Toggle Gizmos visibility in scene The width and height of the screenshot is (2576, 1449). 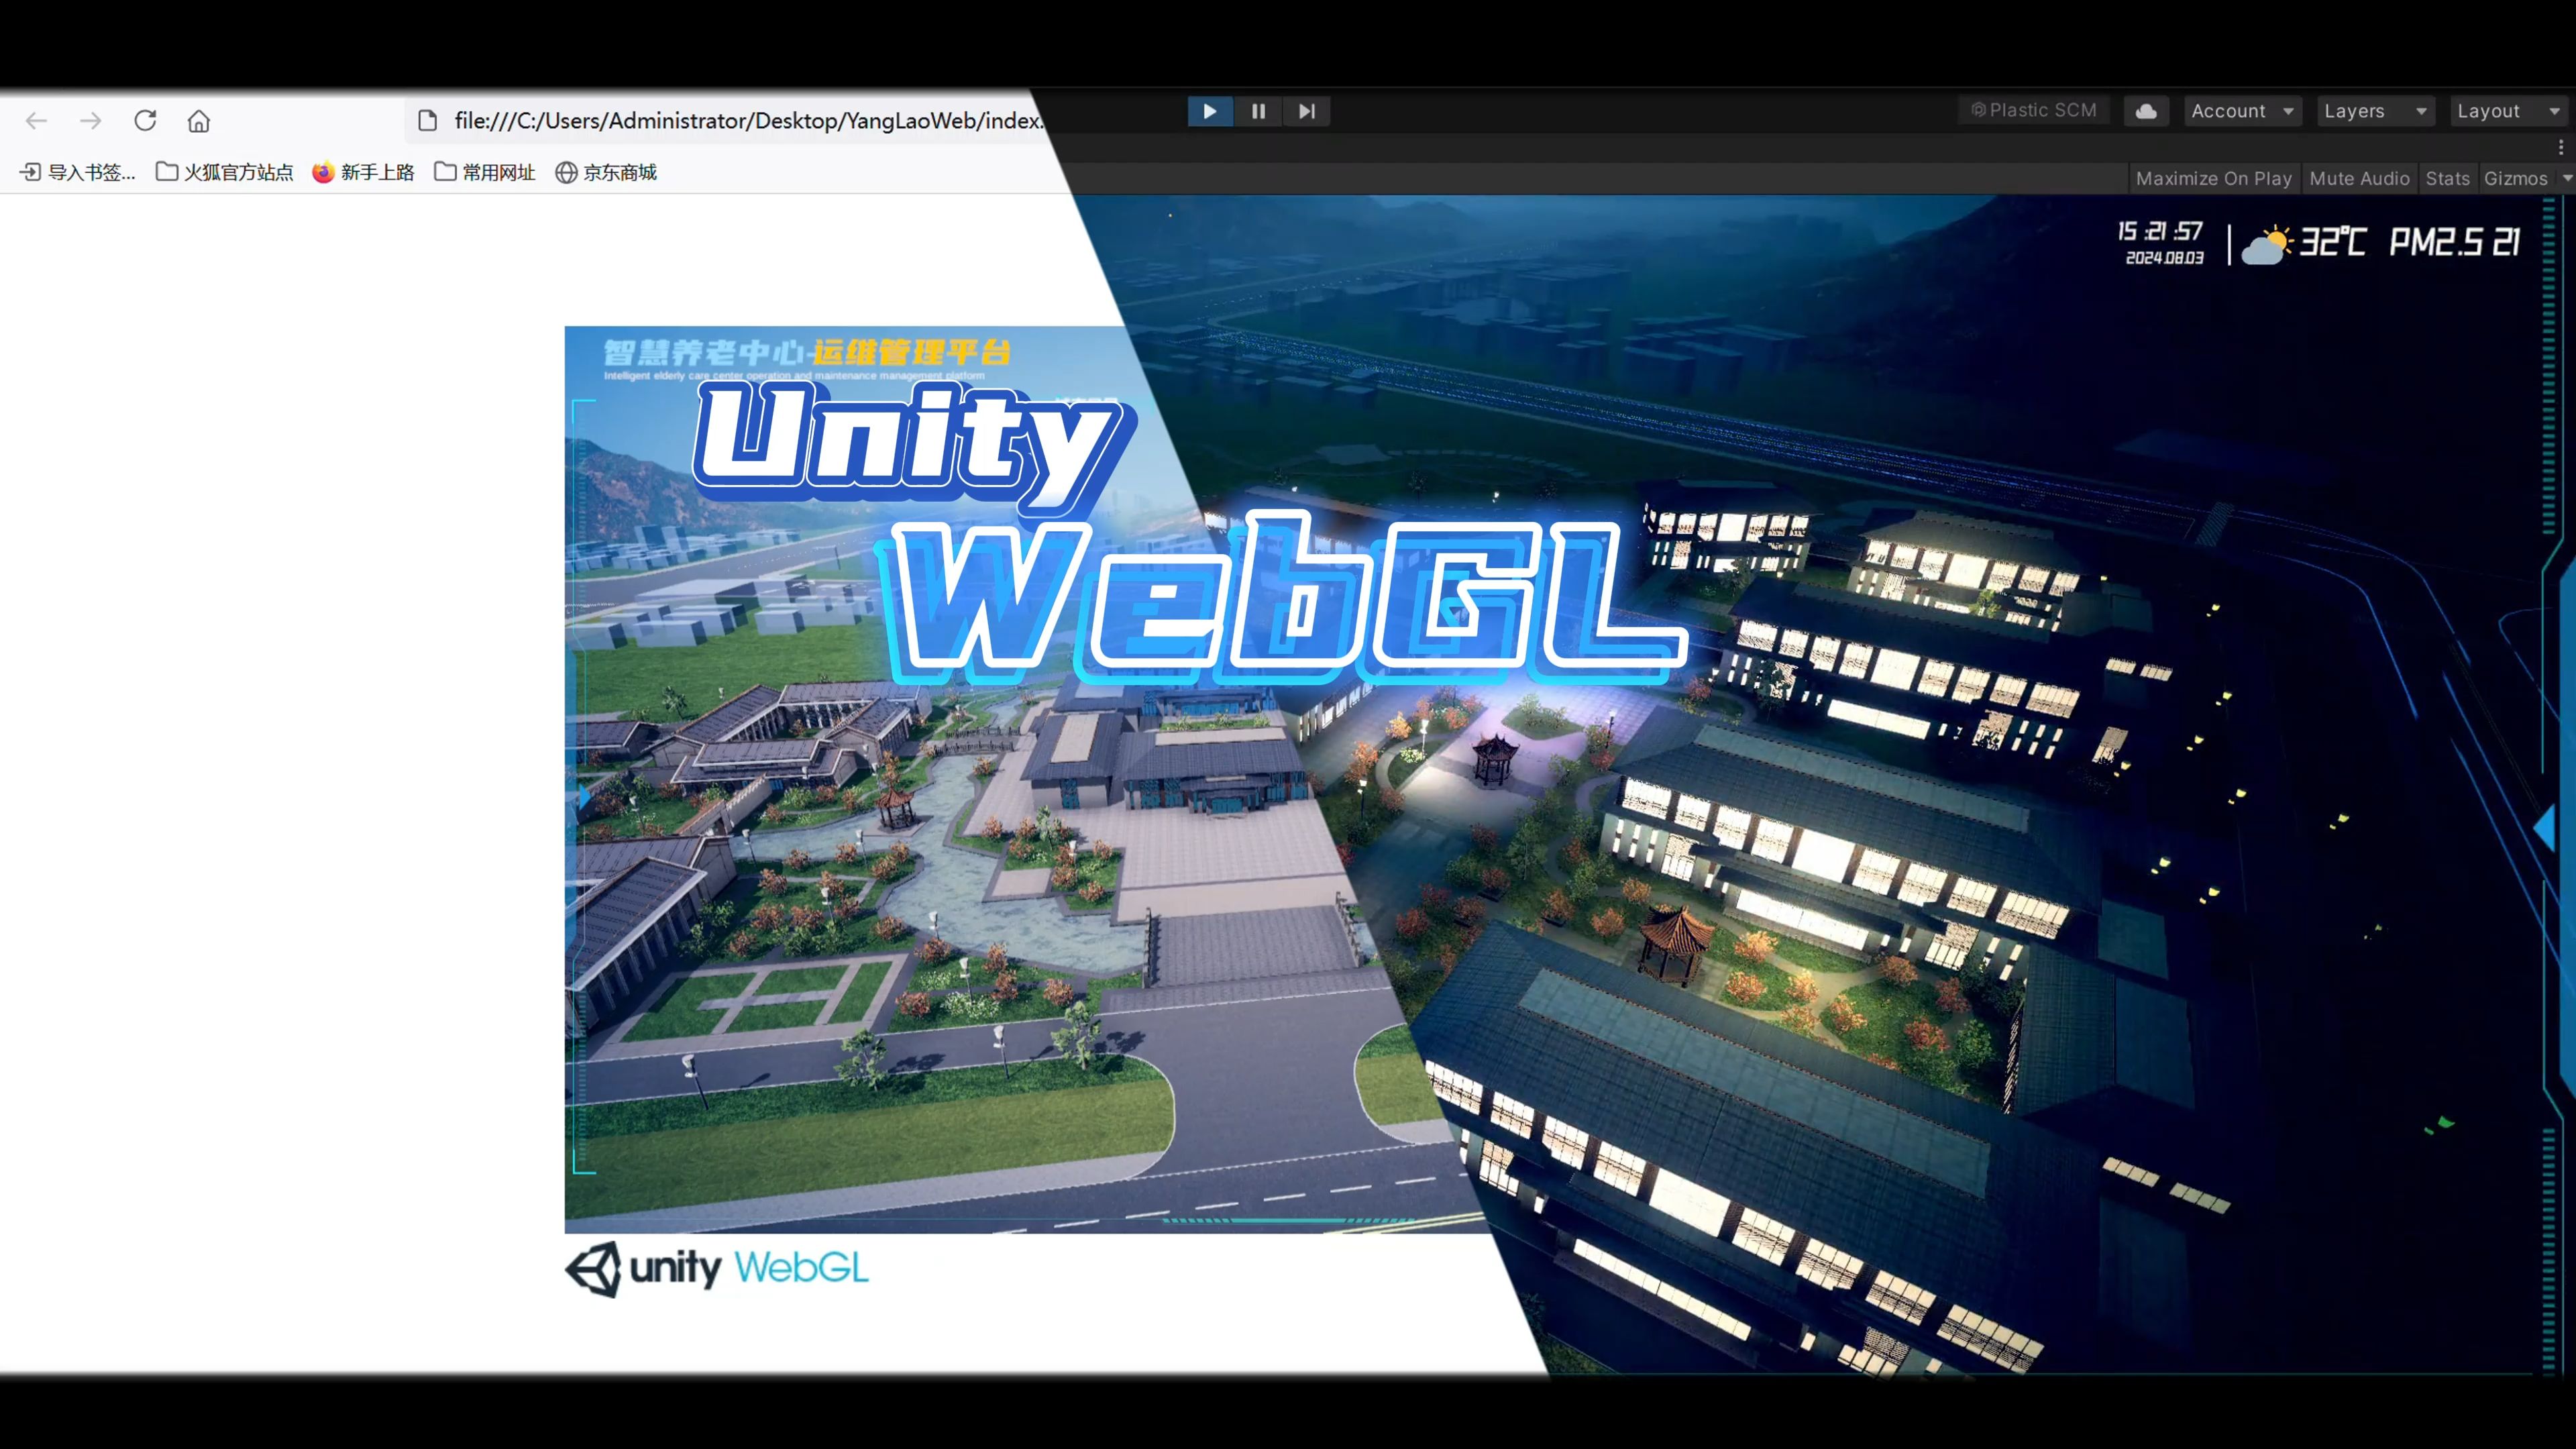coord(2514,177)
